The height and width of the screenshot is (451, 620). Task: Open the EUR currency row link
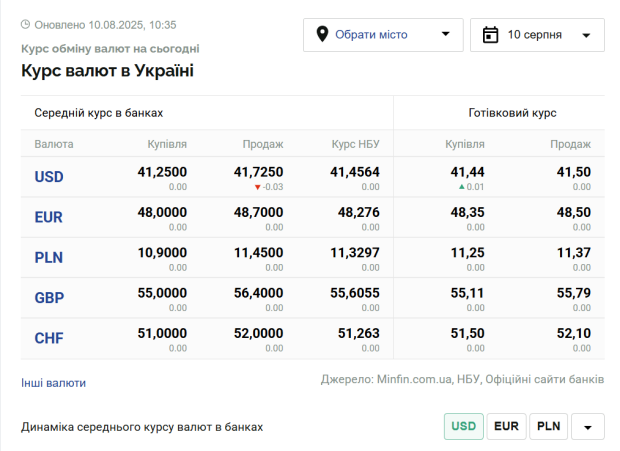coord(49,217)
